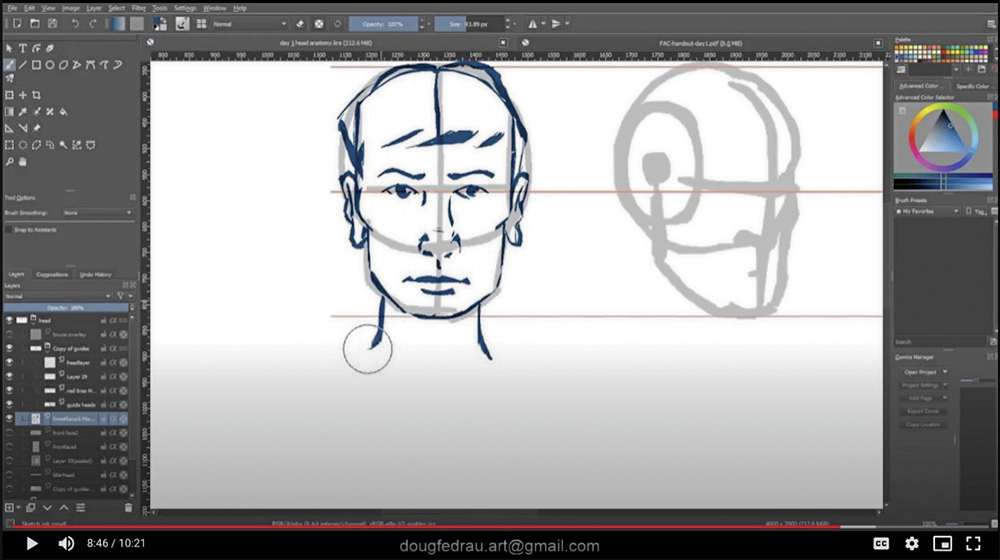Image resolution: width=1000 pixels, height=560 pixels.
Task: Toggle Snap to Assistants checkbox
Action: (9, 229)
